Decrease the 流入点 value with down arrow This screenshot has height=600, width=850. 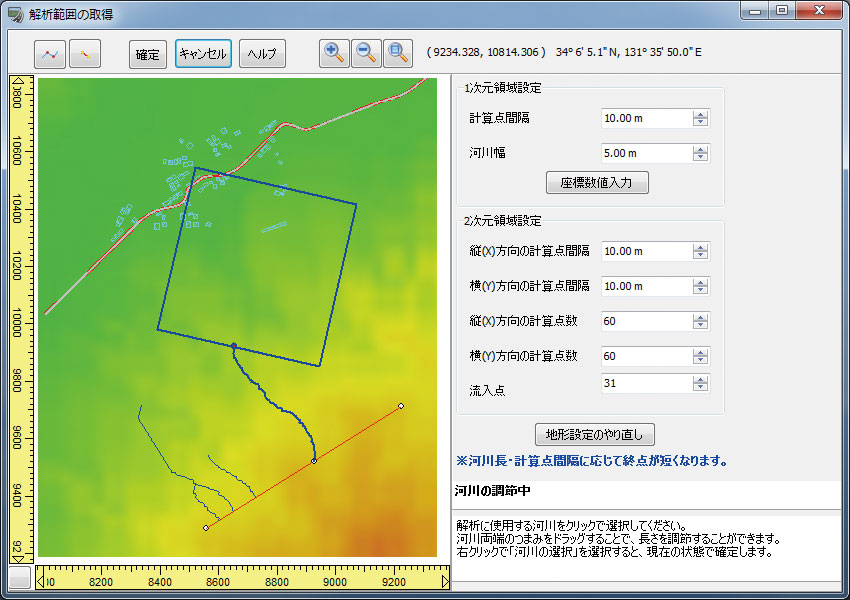click(700, 388)
